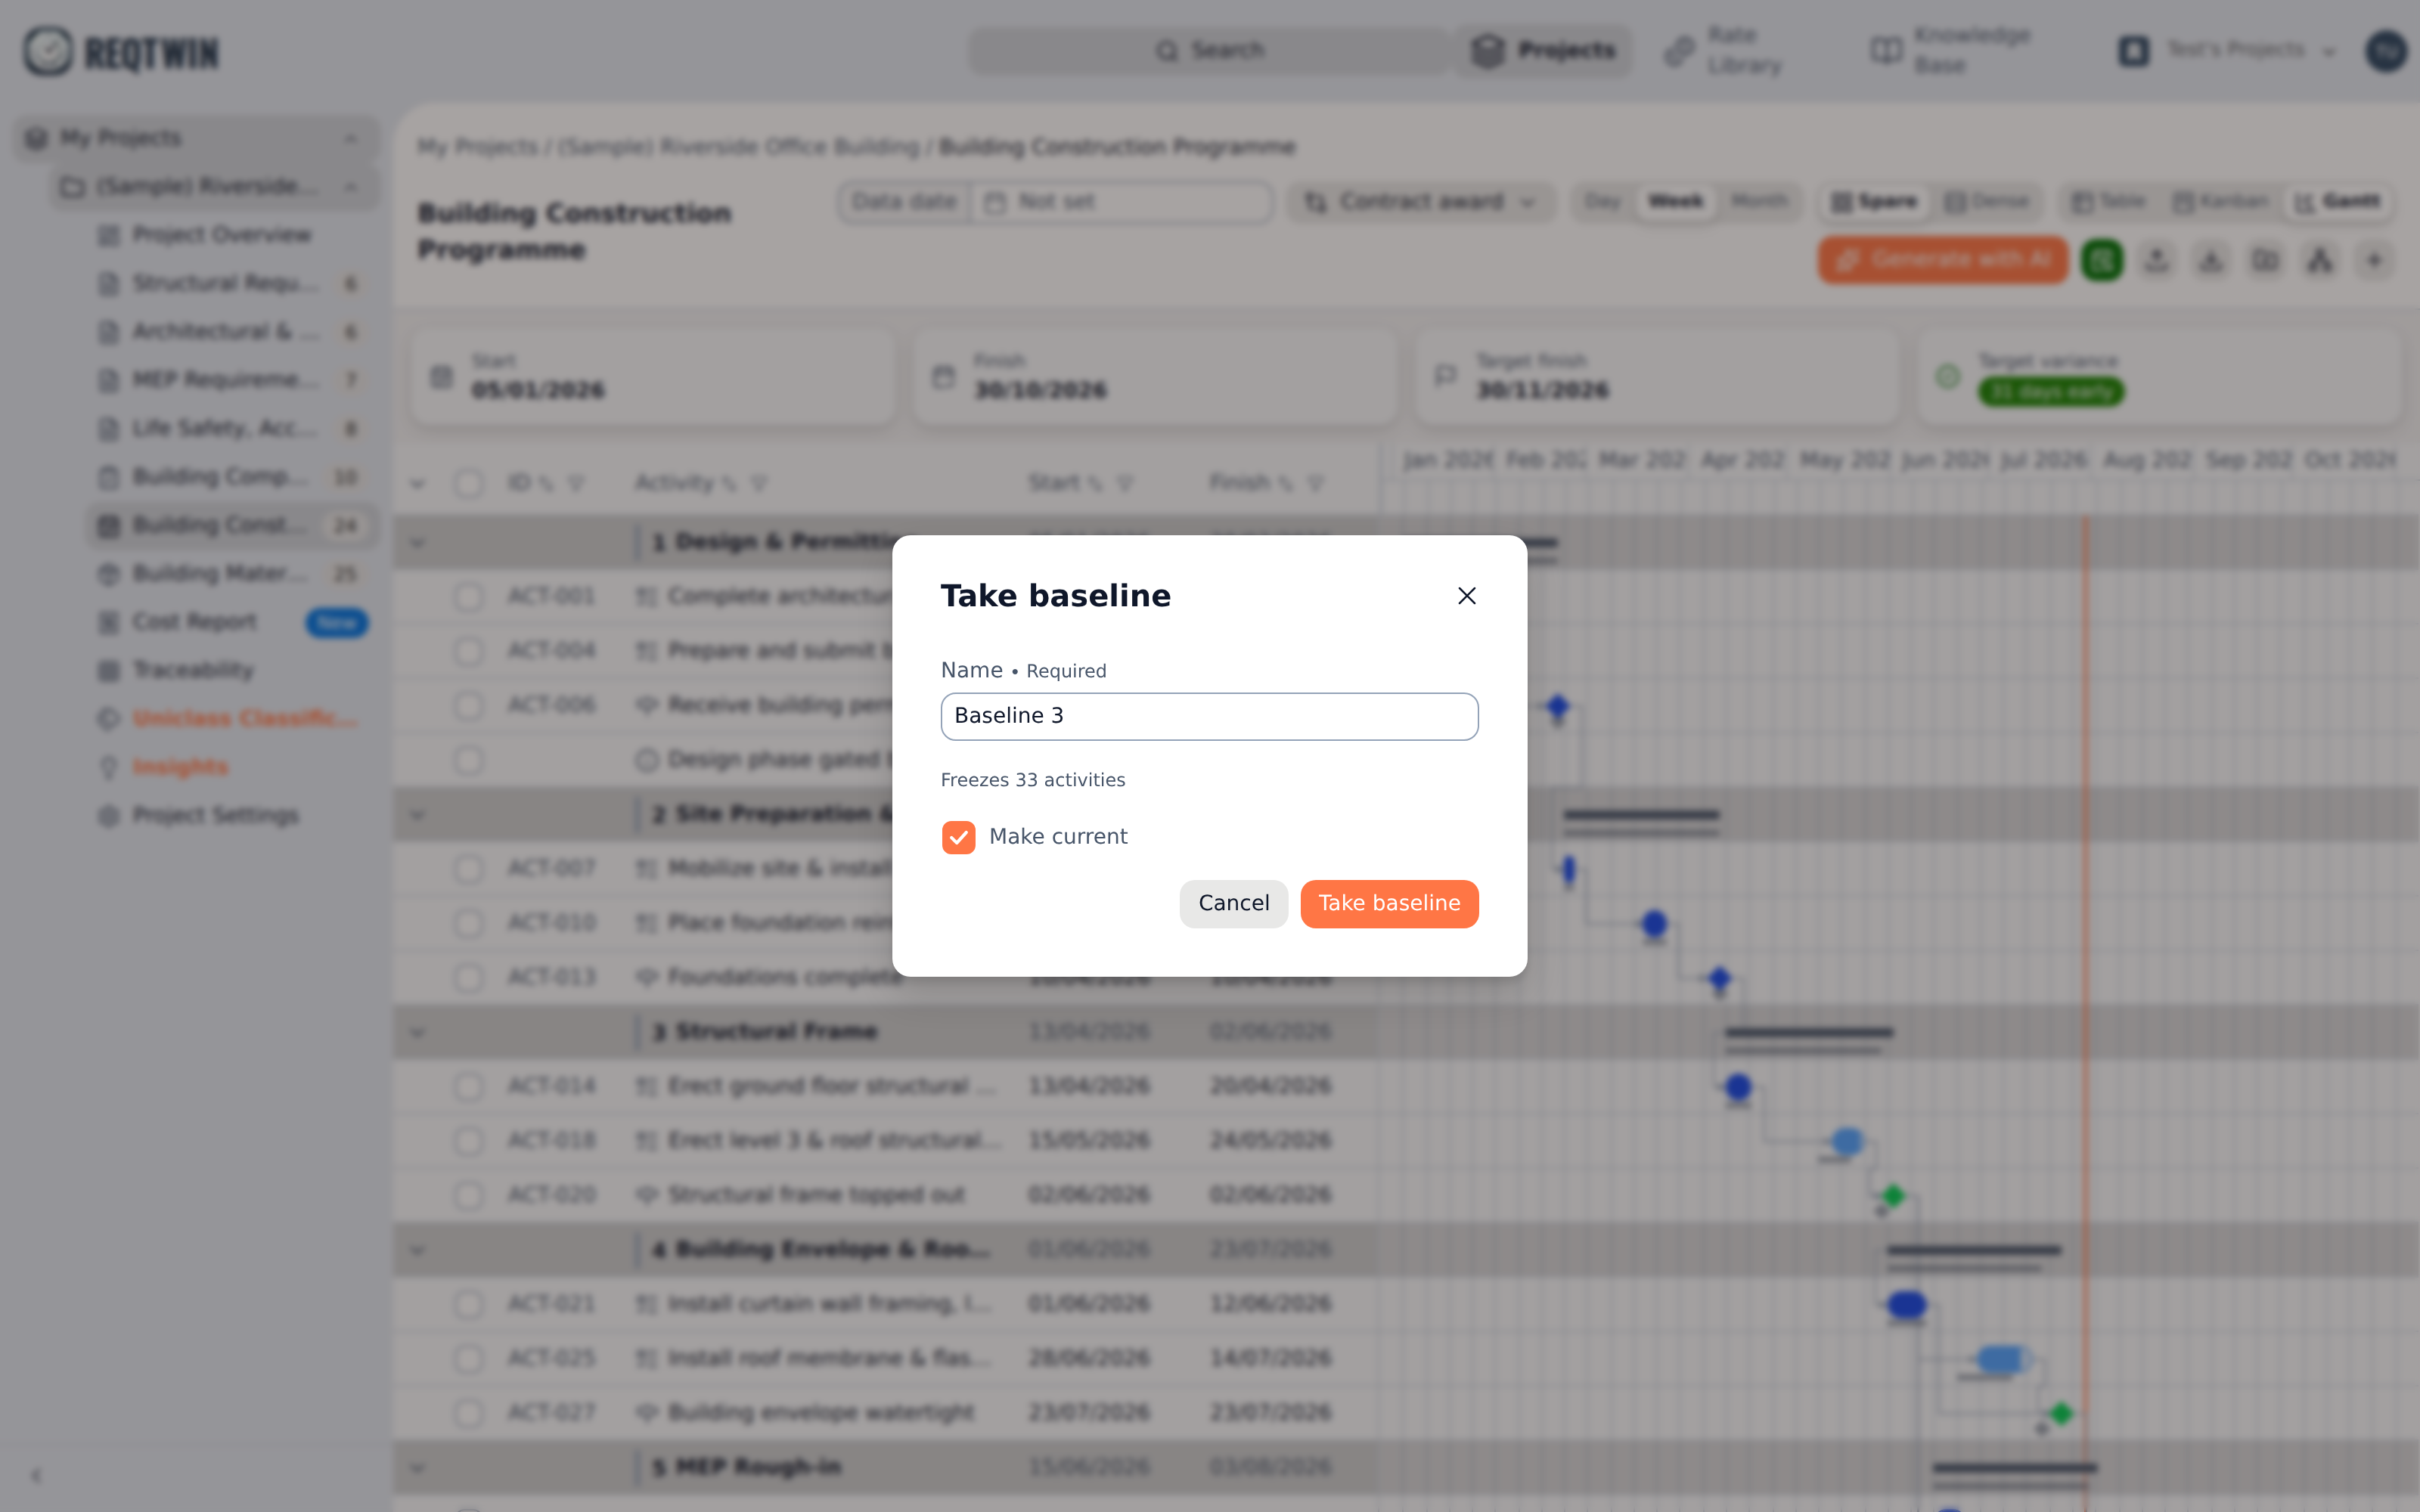Click the flag icon beside Target finish
Screen dimensions: 2420x1512
point(1445,377)
